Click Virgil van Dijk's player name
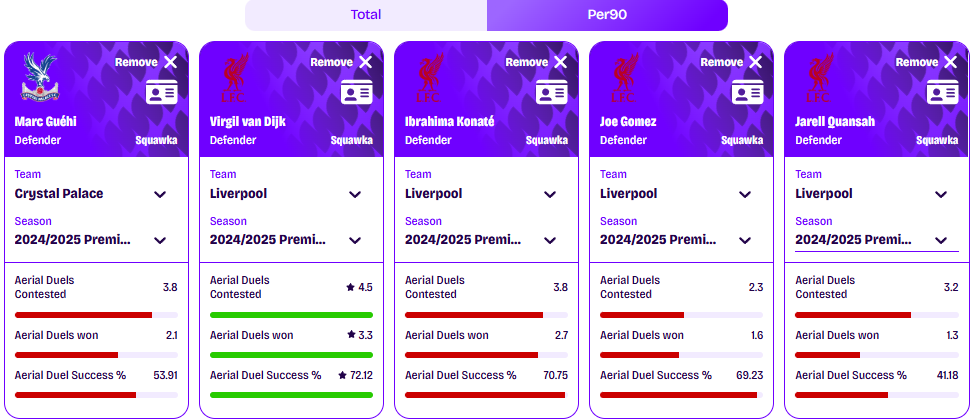Screen dimensions: 973x420 [248, 122]
